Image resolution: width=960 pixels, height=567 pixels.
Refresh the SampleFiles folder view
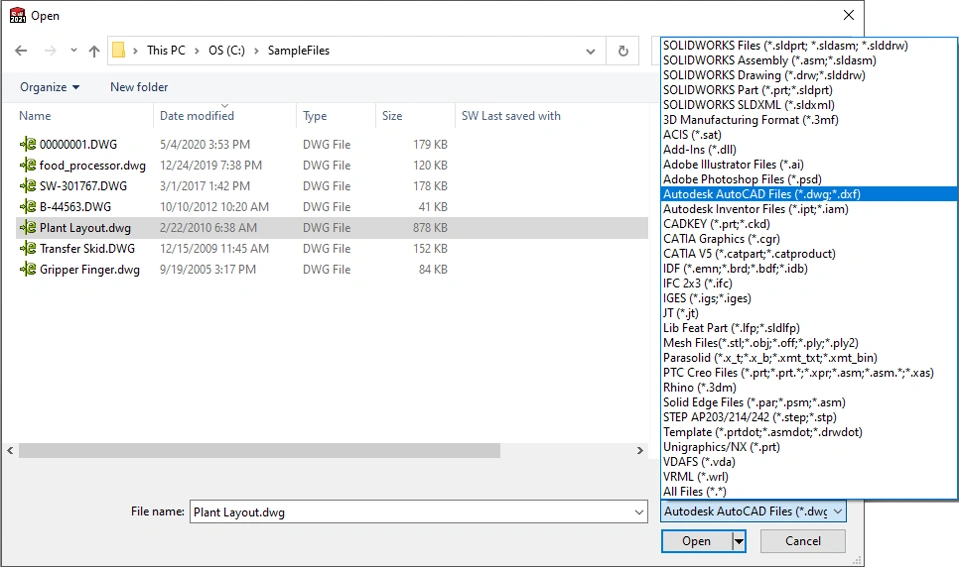point(623,51)
